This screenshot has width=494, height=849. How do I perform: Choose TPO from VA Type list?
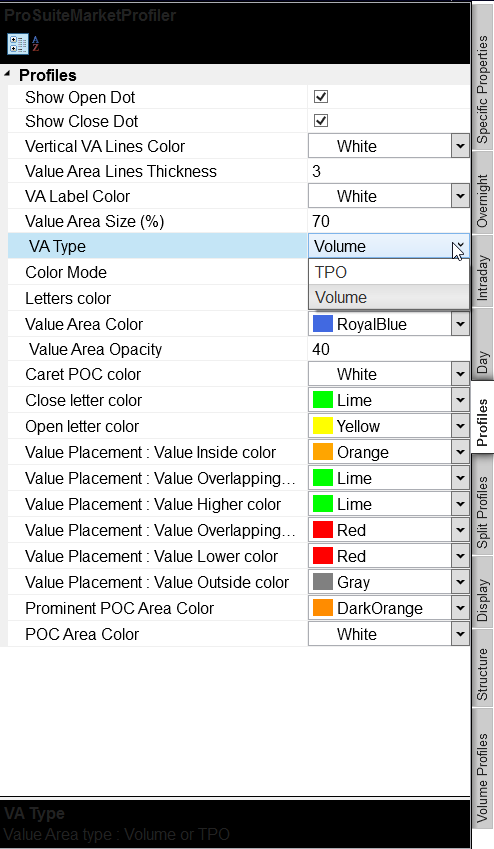pyautogui.click(x=388, y=272)
